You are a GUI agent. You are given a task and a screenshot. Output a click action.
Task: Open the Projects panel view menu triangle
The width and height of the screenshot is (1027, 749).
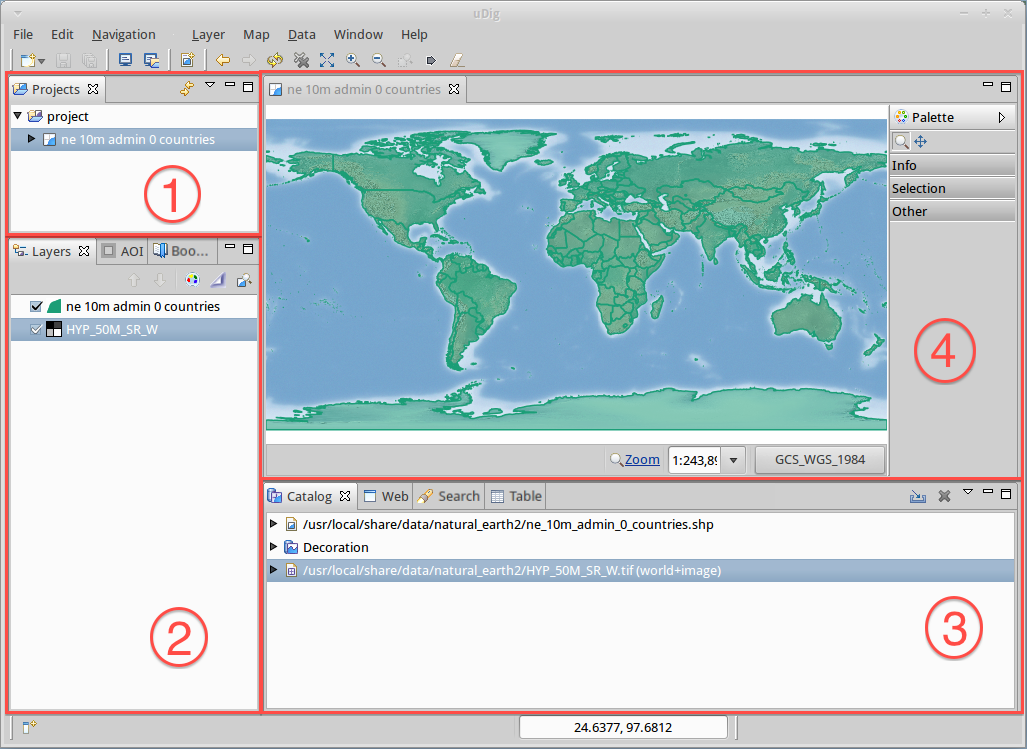210,85
